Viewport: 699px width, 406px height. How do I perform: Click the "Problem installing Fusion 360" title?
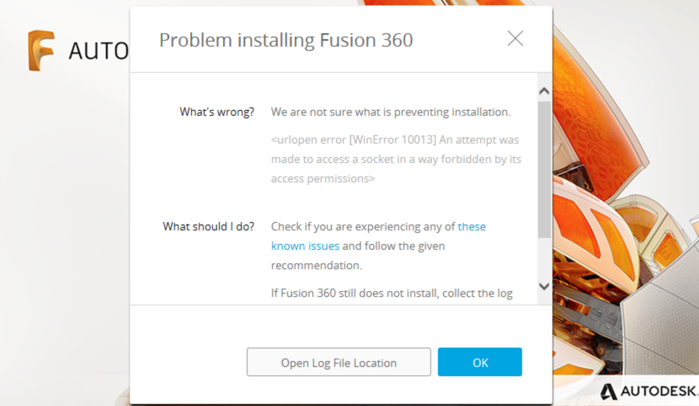coord(286,40)
